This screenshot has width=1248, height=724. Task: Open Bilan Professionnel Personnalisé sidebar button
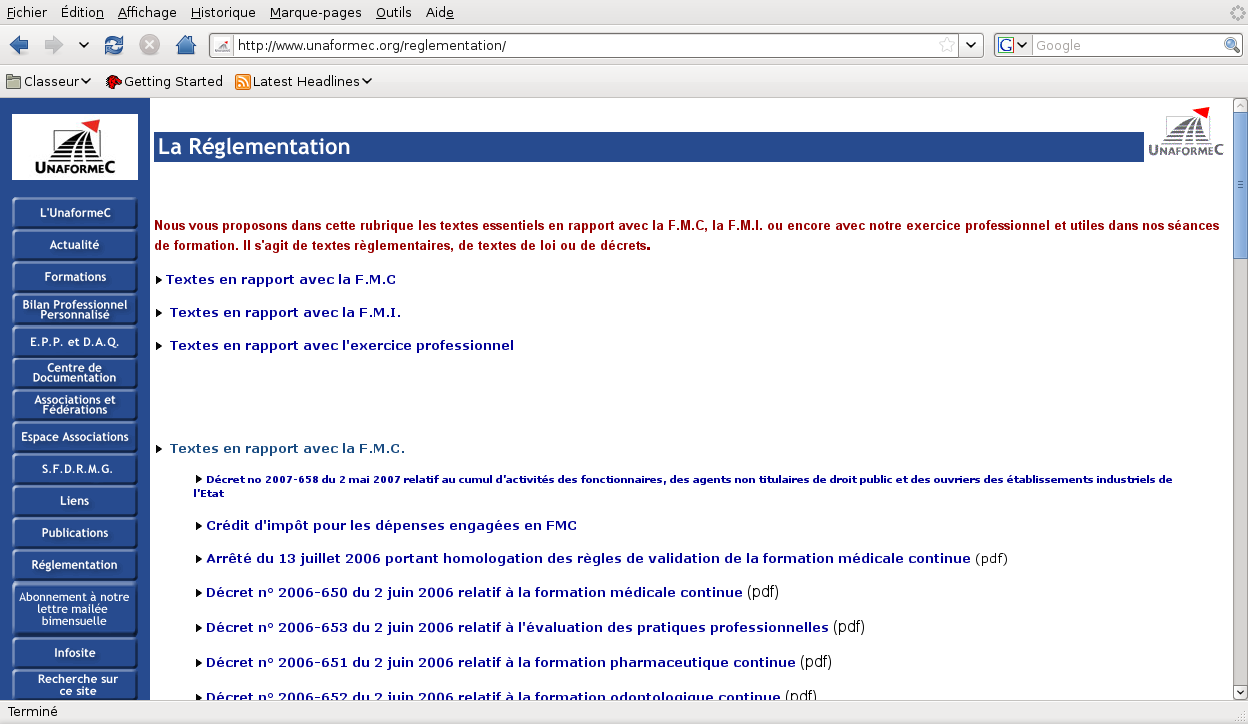click(75, 309)
